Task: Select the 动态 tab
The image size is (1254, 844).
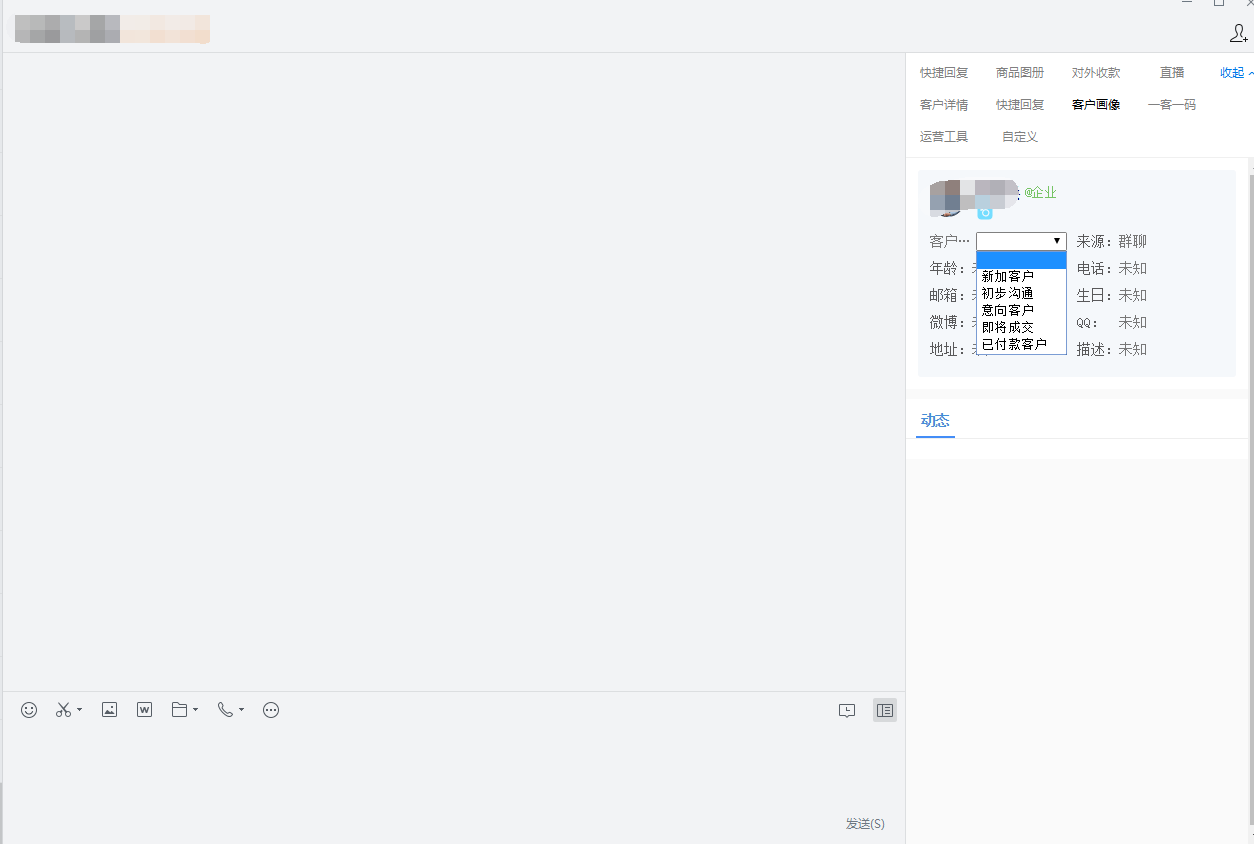Action: click(x=935, y=421)
